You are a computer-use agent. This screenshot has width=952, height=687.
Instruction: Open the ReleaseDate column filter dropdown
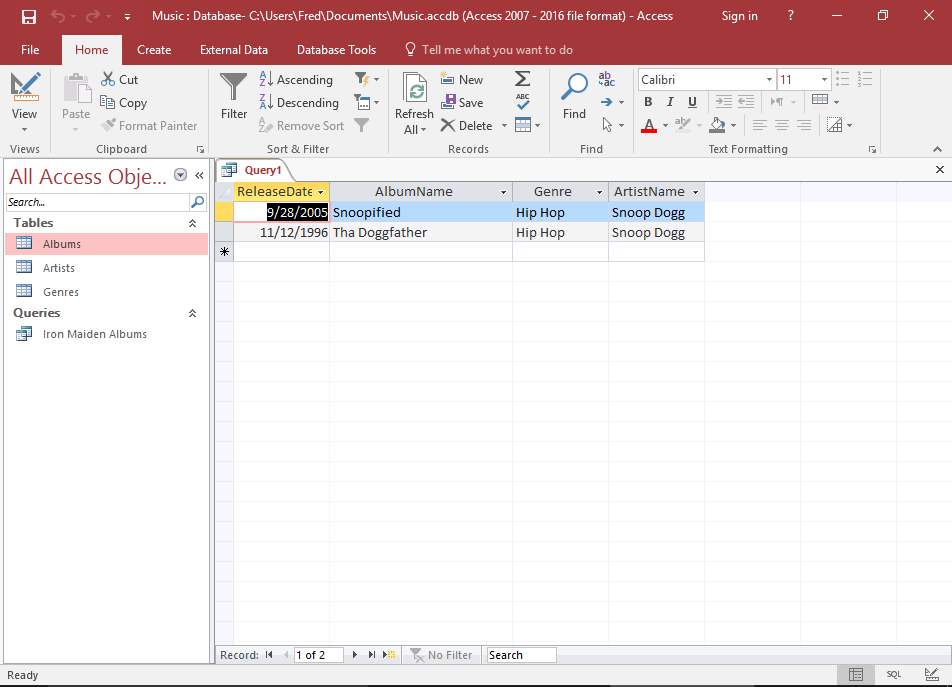tap(321, 192)
